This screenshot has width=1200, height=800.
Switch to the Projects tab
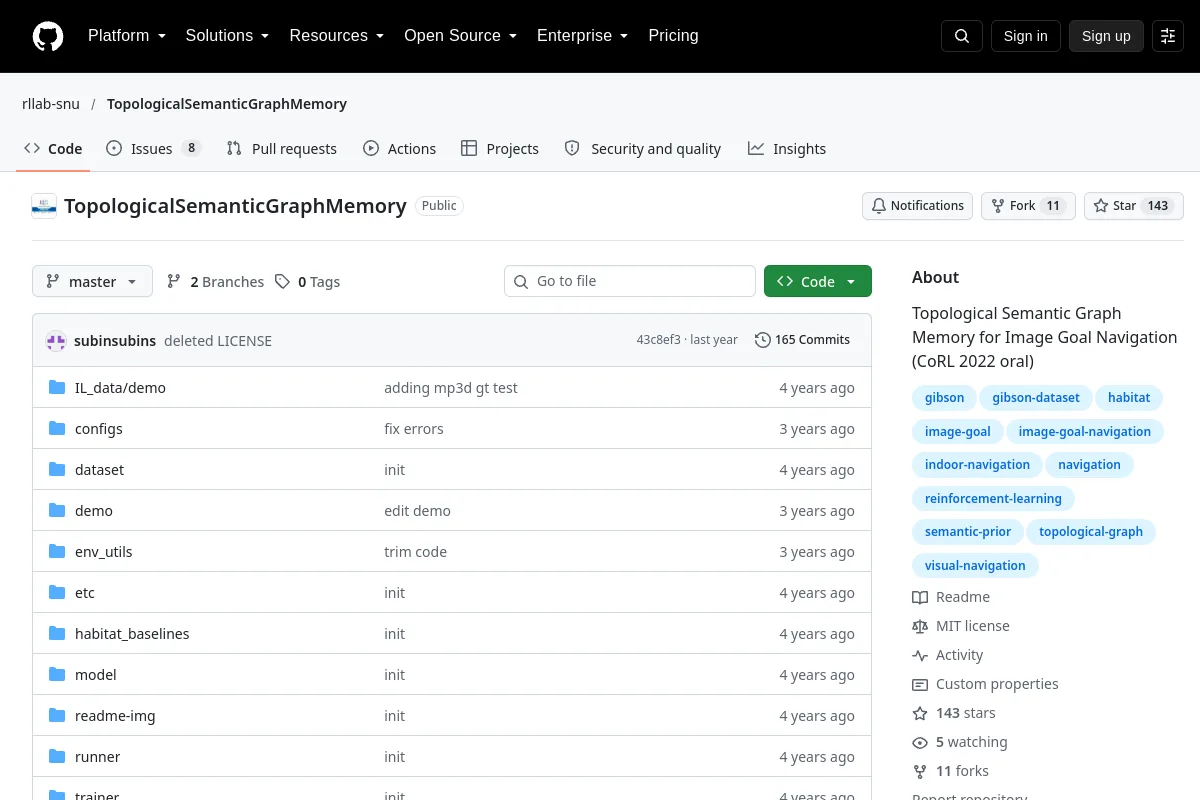pyautogui.click(x=500, y=149)
